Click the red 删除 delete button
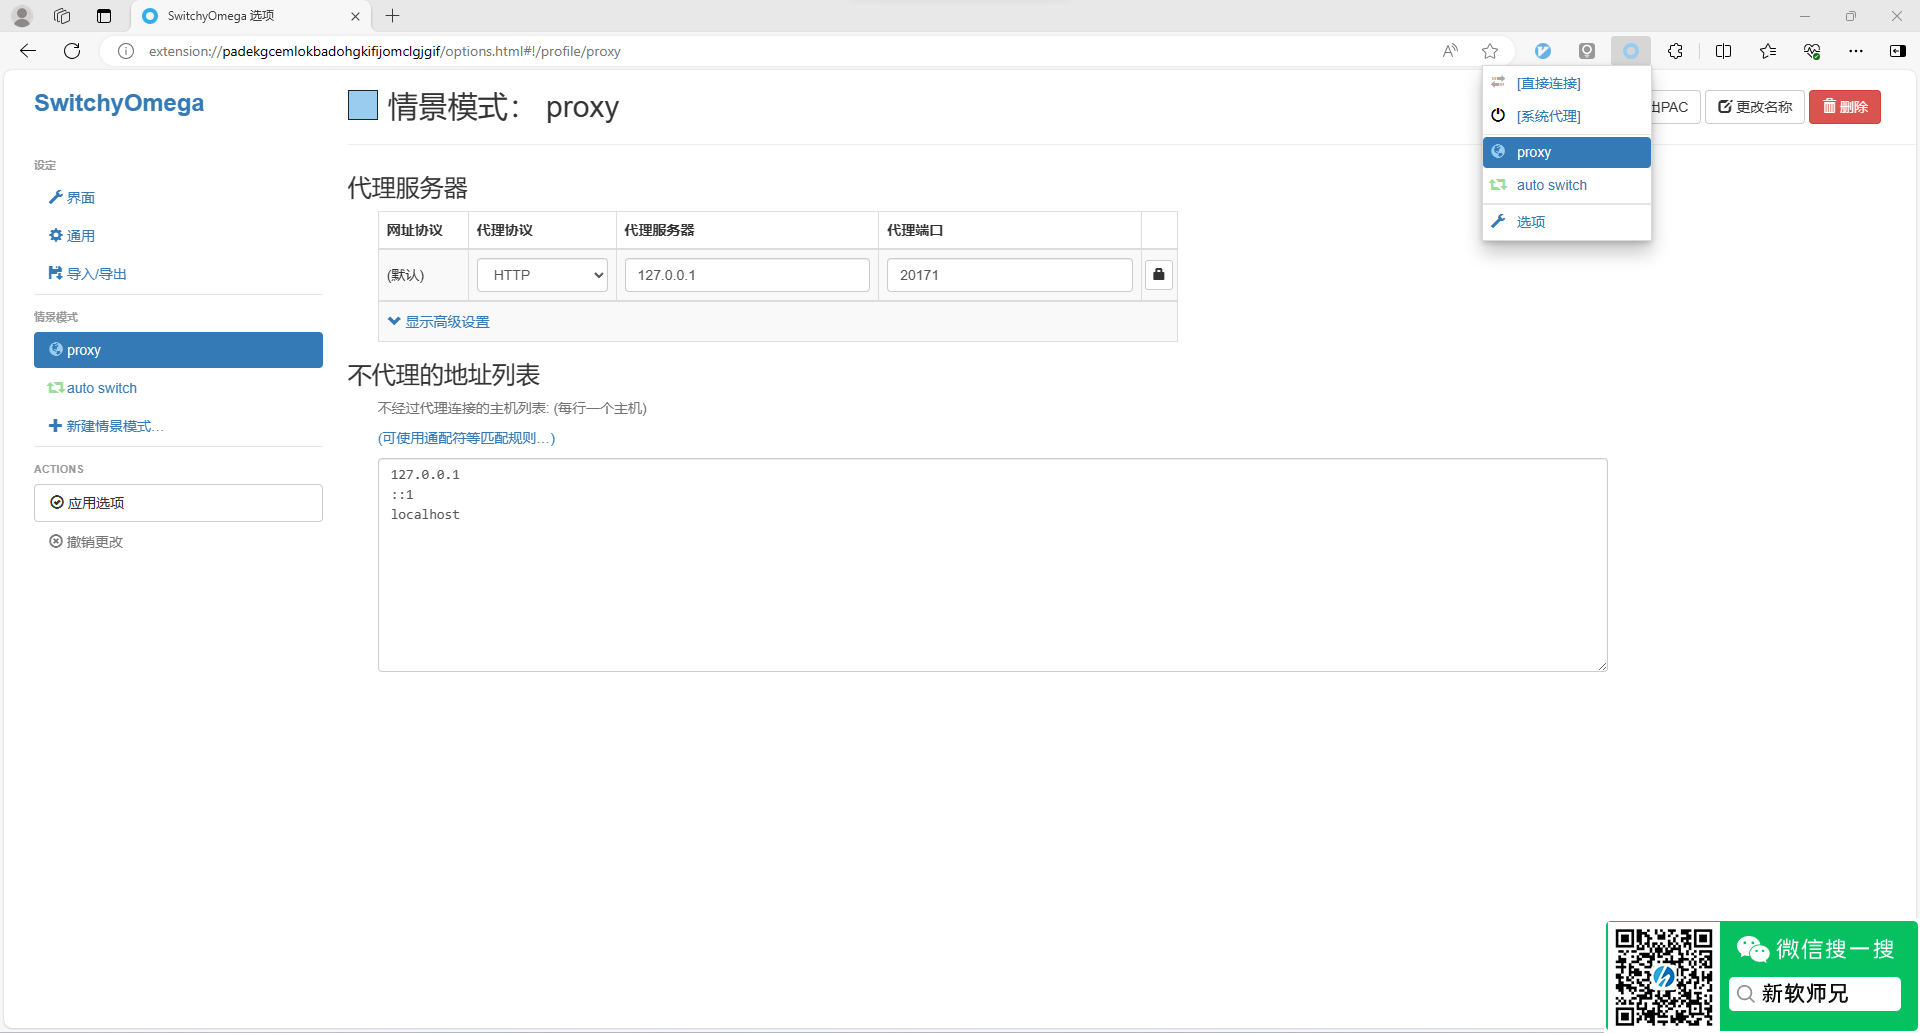Viewport: 1920px width, 1033px height. point(1844,107)
